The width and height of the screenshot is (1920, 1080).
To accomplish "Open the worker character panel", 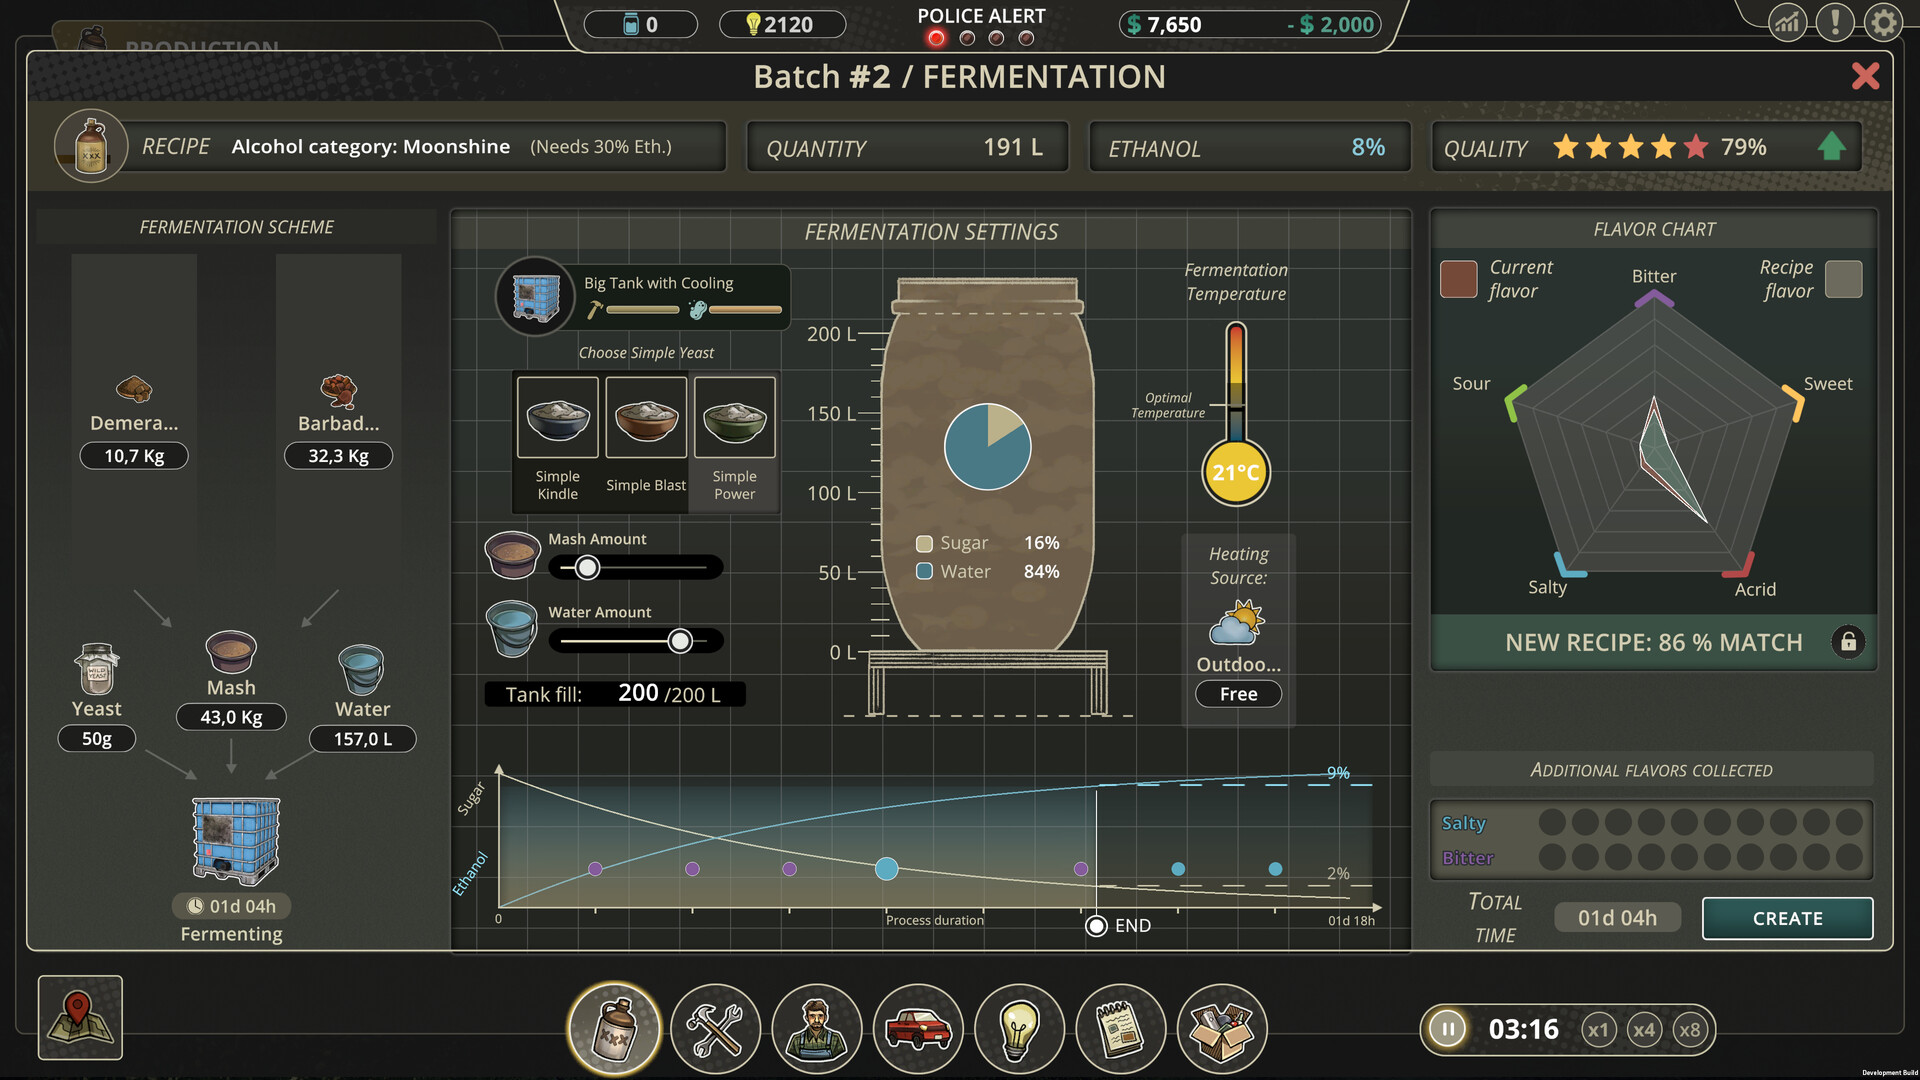I will click(x=817, y=1028).
